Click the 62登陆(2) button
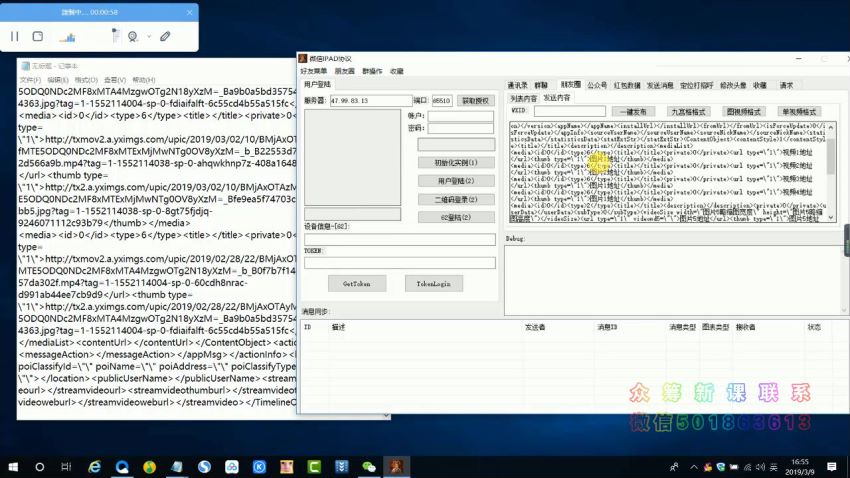Image resolution: width=850 pixels, height=478 pixels. [456, 217]
